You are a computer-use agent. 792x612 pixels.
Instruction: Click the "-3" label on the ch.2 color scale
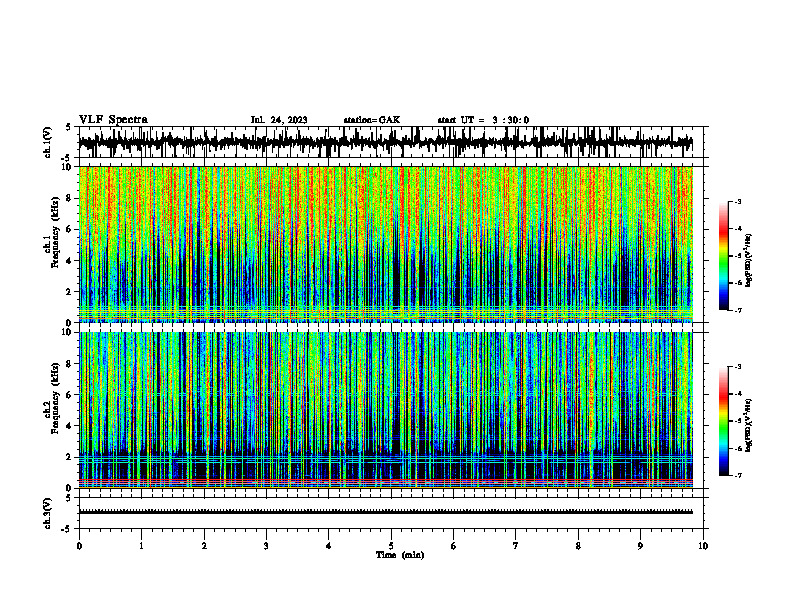pyautogui.click(x=737, y=367)
